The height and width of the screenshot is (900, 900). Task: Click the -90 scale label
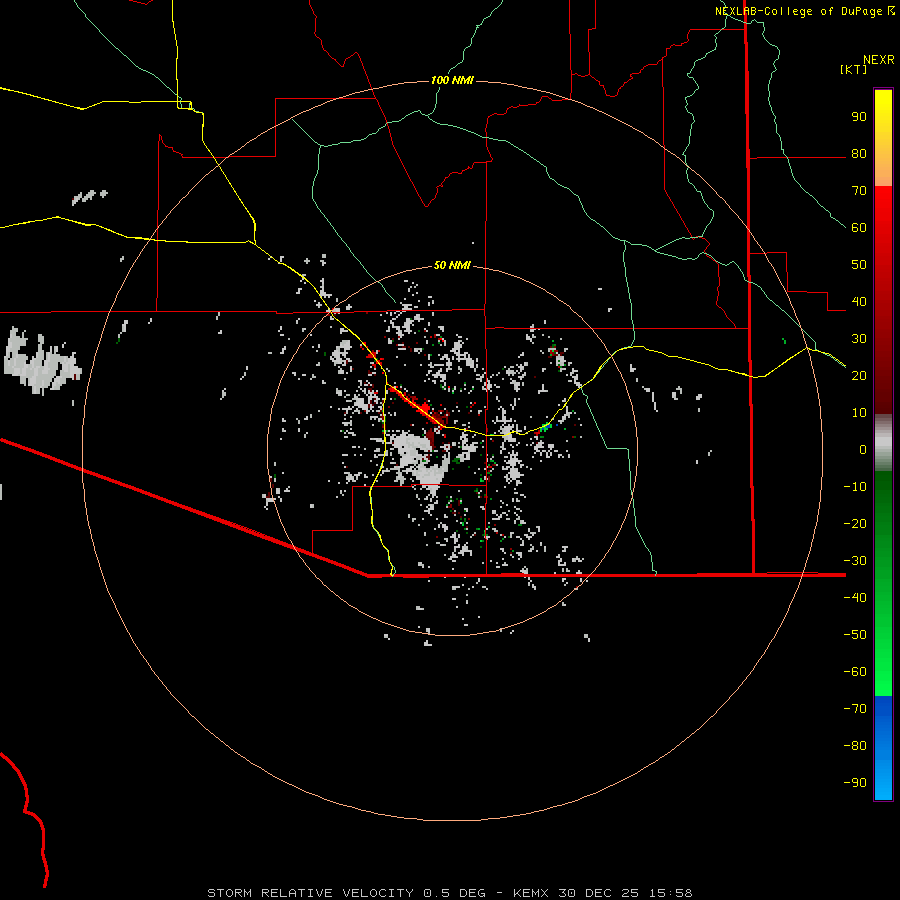click(x=855, y=783)
